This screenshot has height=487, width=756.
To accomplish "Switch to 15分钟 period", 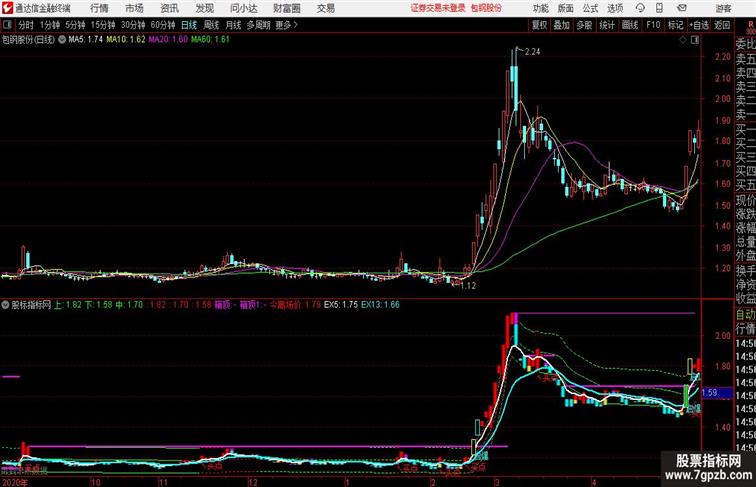I will 103,25.
